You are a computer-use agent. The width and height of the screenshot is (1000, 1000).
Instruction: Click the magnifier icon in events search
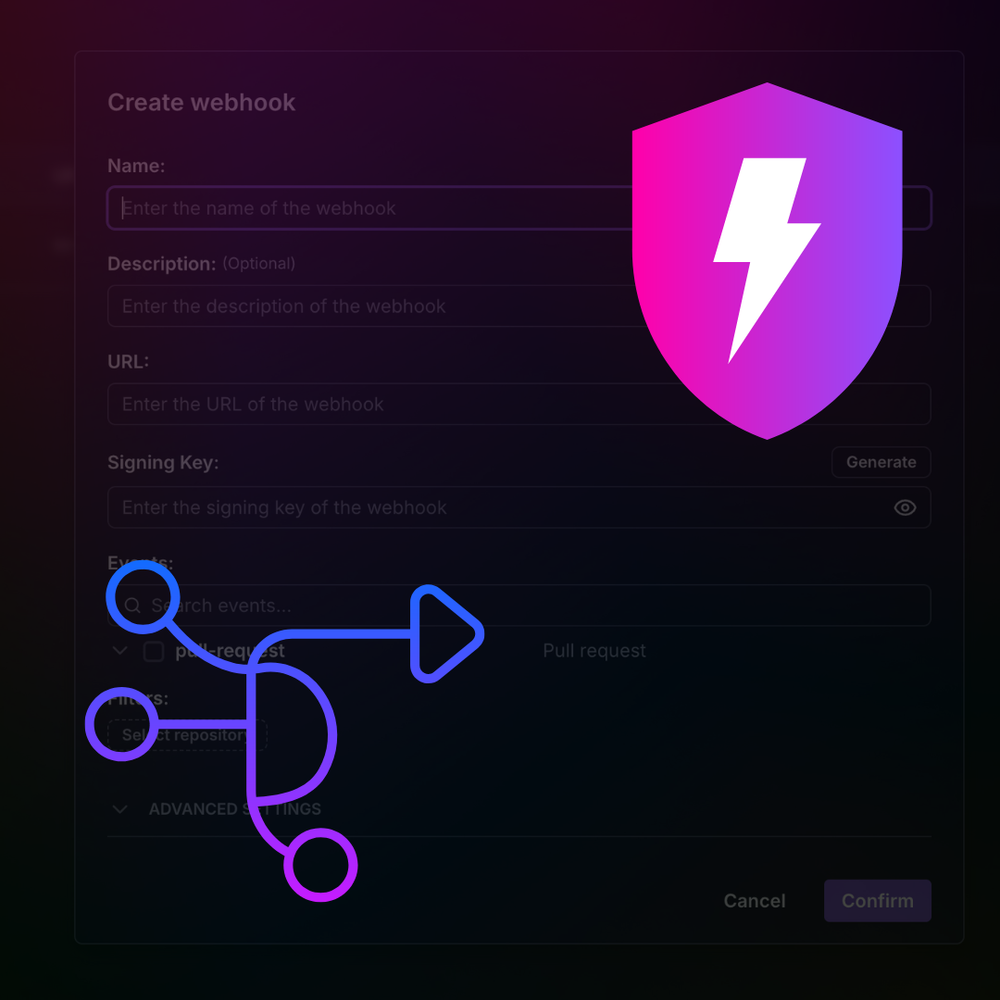coord(132,605)
